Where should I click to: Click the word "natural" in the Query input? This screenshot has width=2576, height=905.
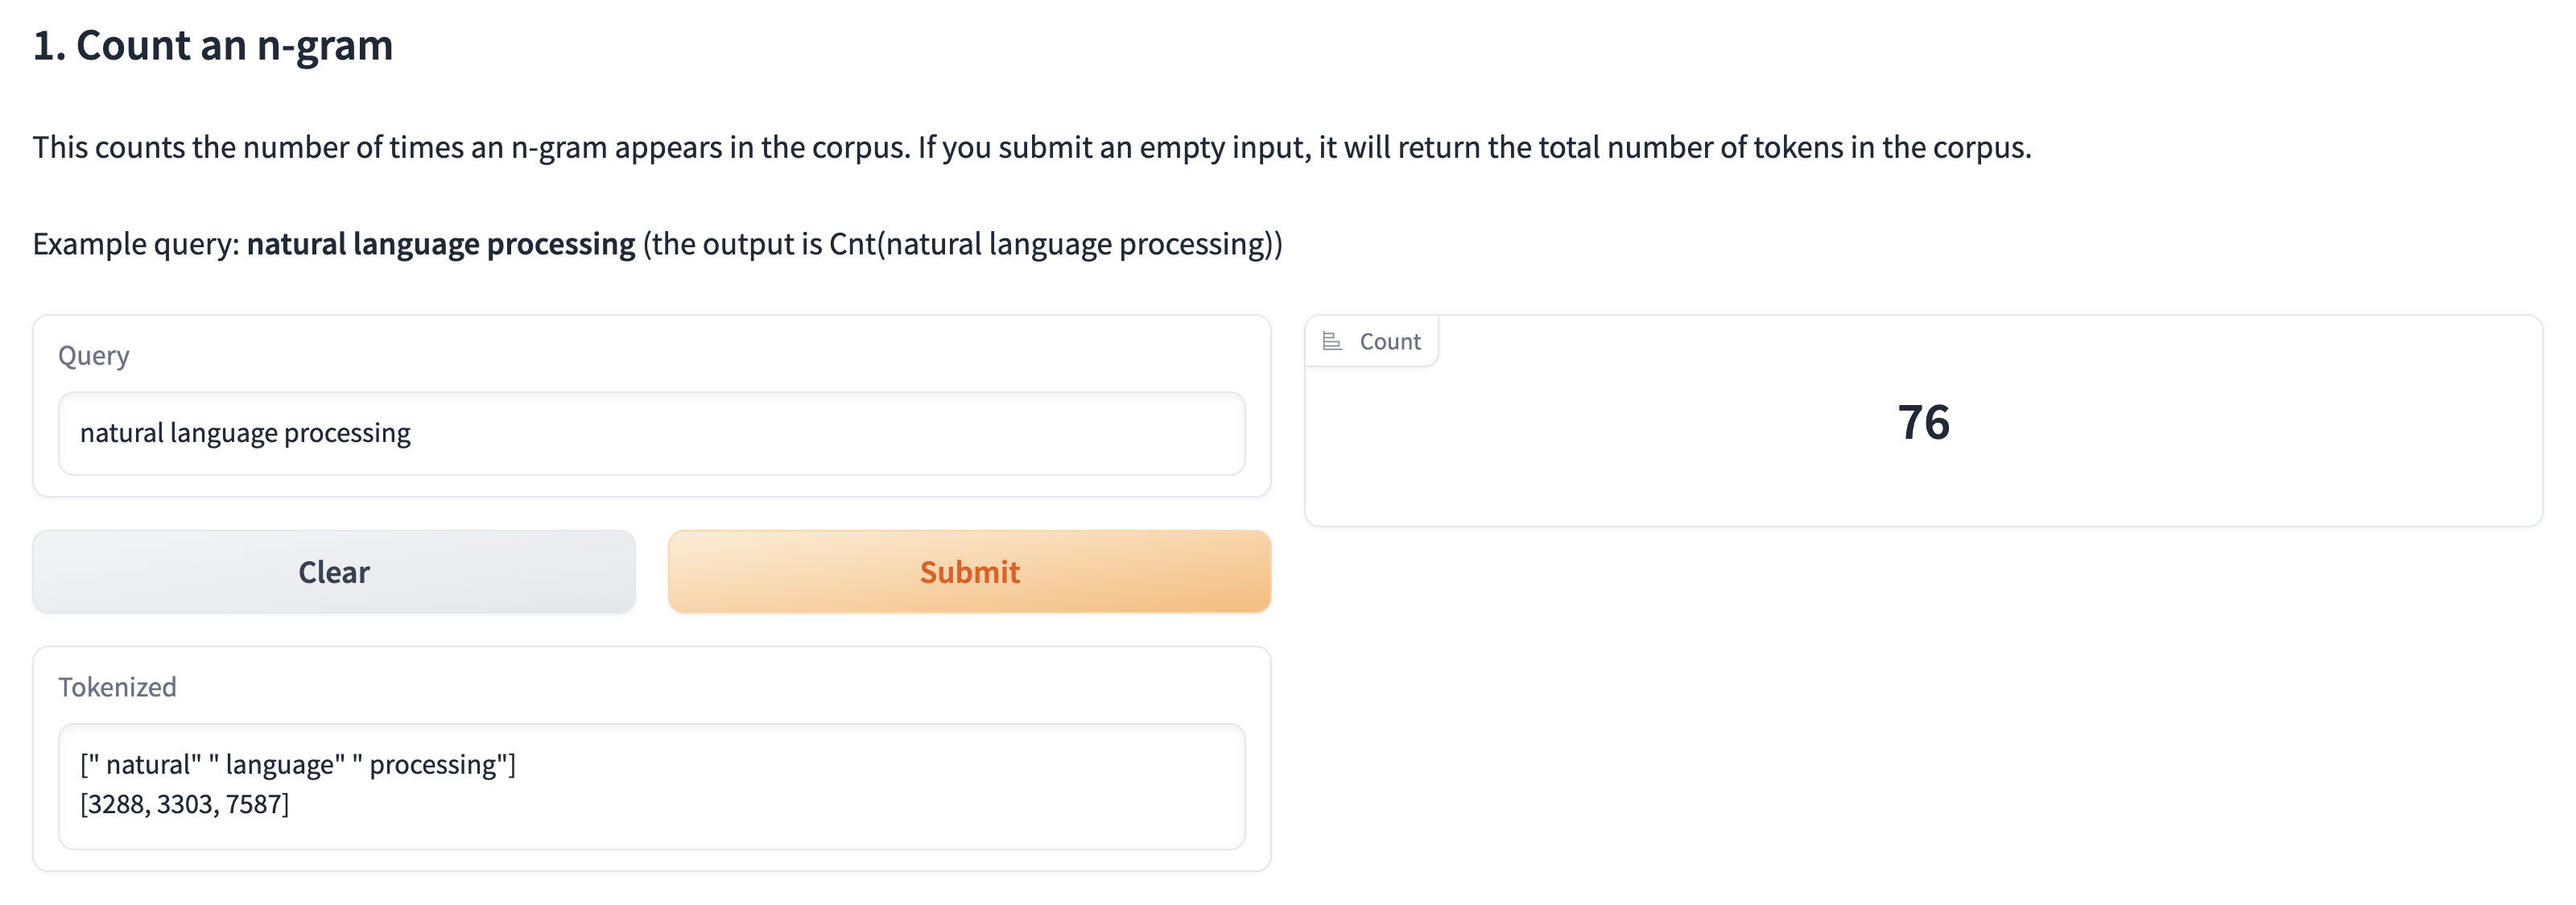[x=122, y=433]
